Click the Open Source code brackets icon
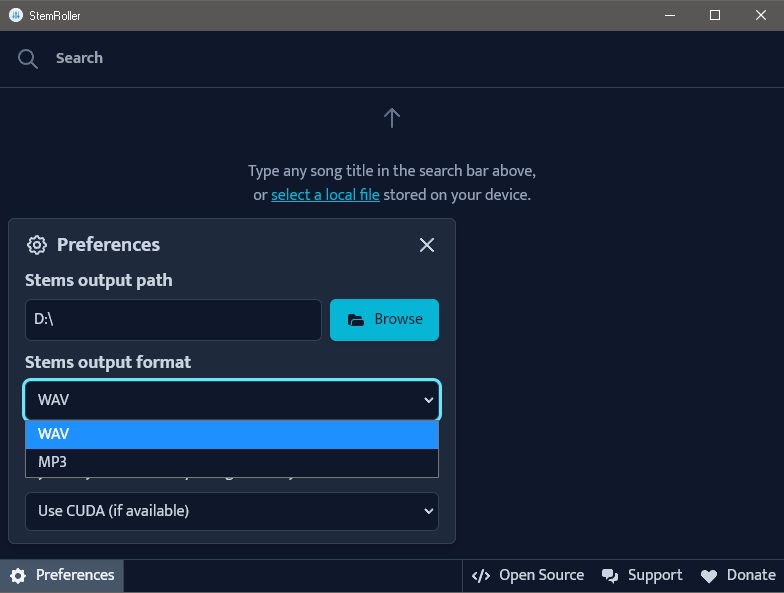 click(x=480, y=576)
